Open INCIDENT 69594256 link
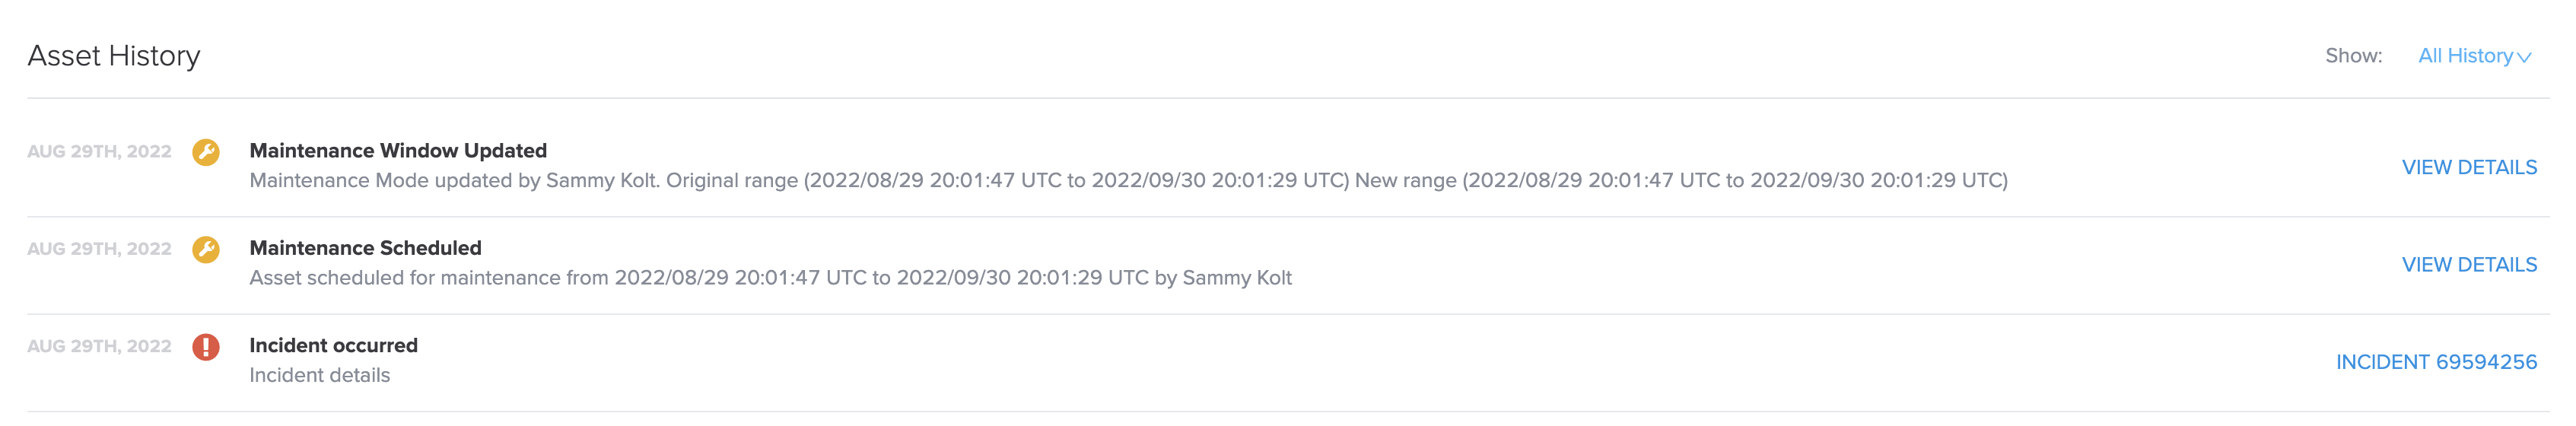This screenshot has width=2576, height=426. click(x=2436, y=362)
